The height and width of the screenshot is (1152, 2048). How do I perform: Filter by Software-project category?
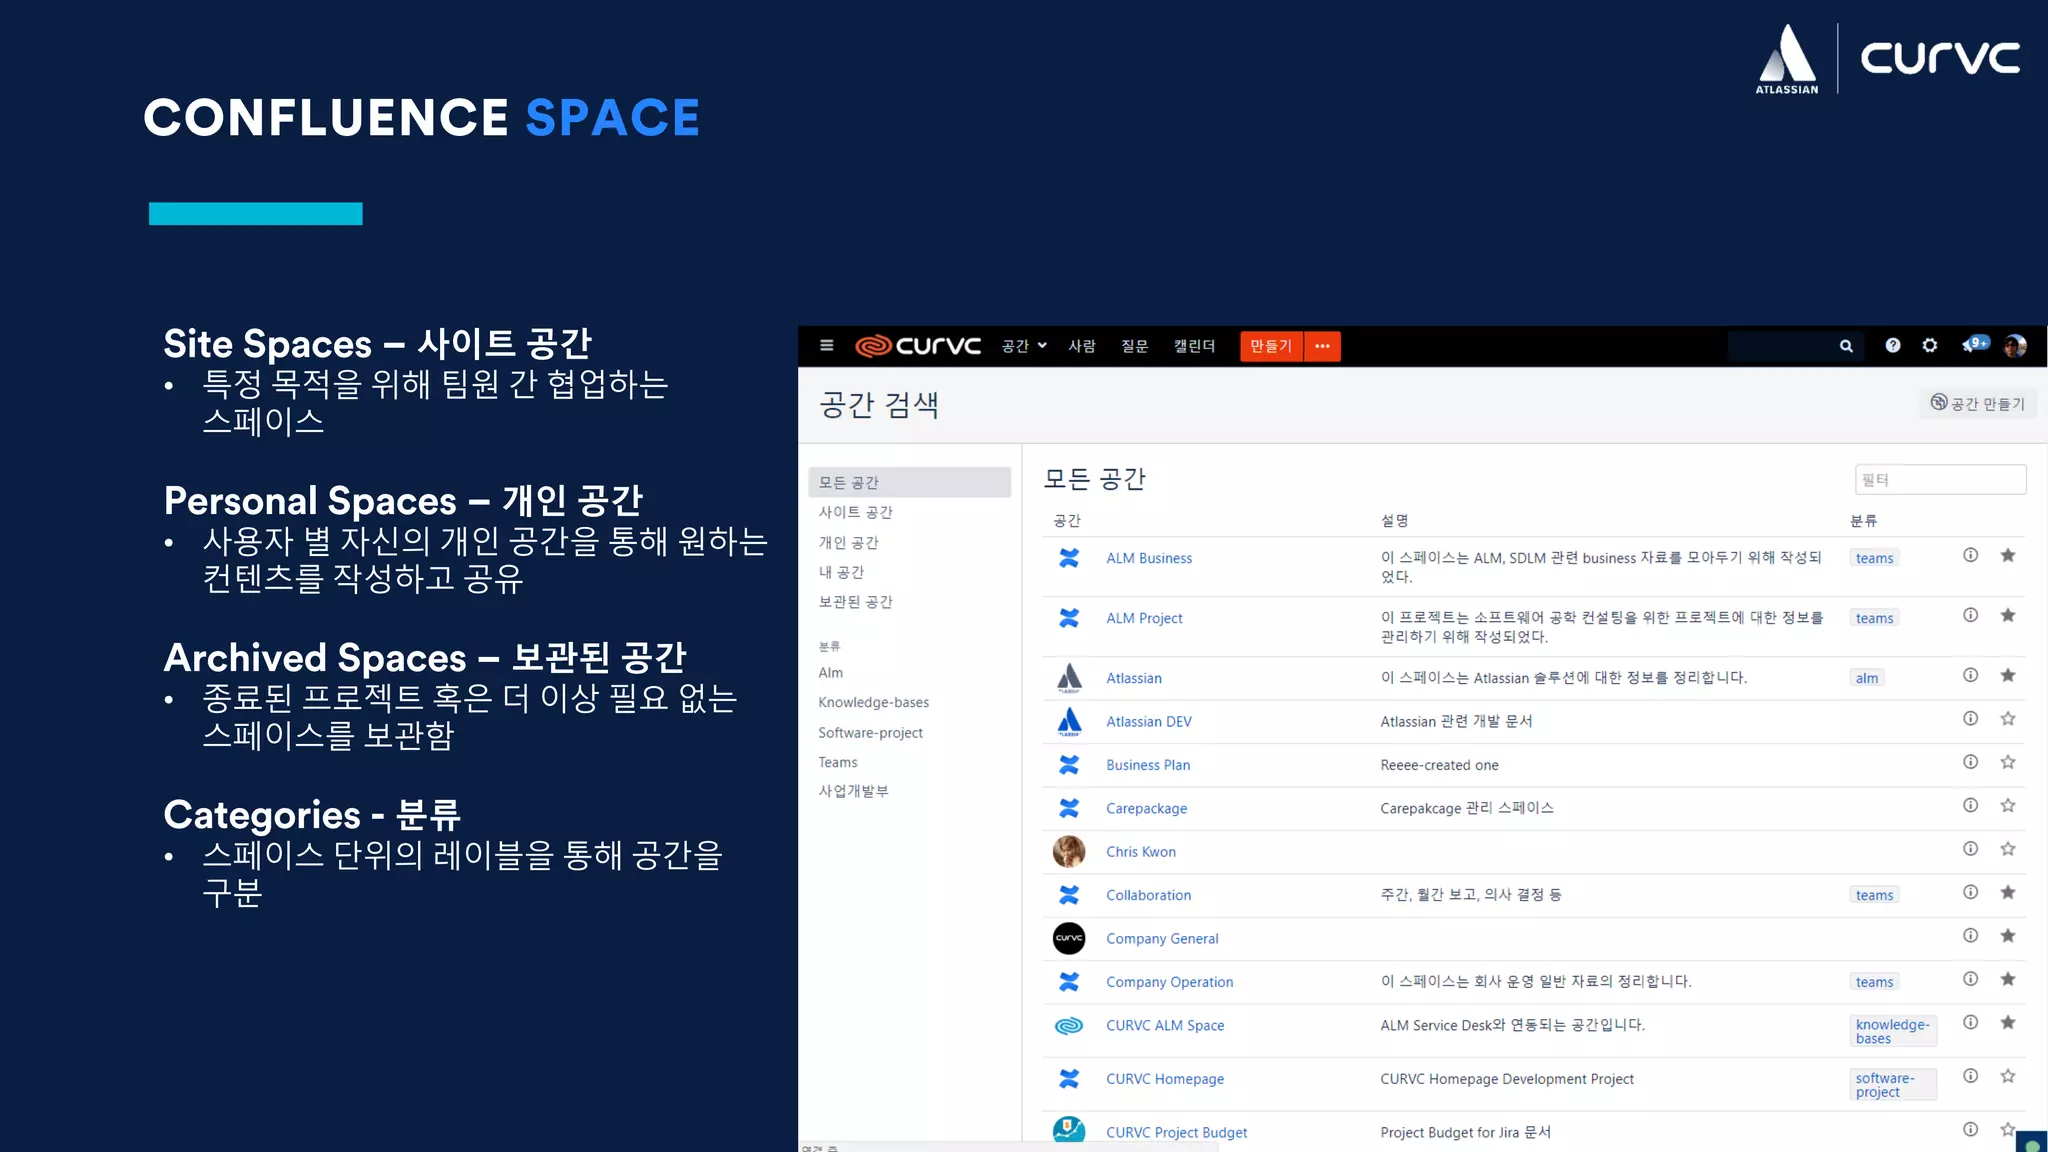(x=870, y=733)
